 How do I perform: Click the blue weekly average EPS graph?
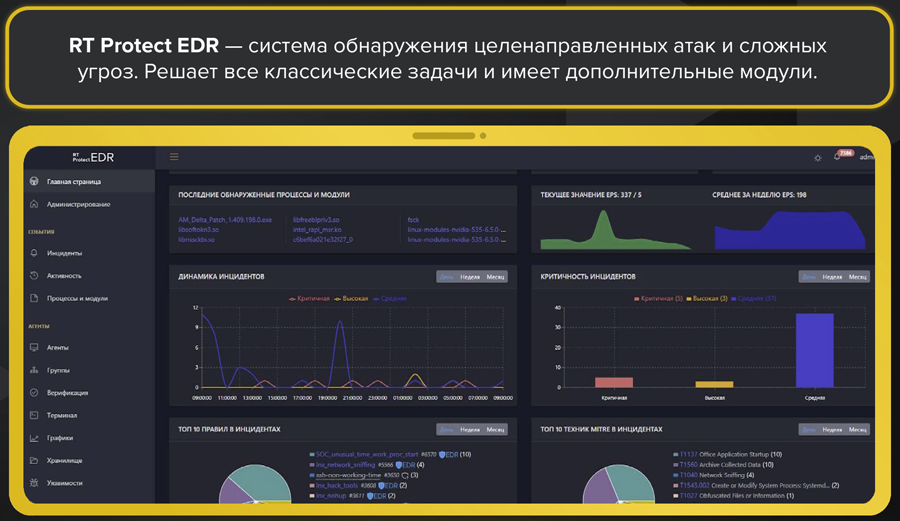(x=790, y=231)
